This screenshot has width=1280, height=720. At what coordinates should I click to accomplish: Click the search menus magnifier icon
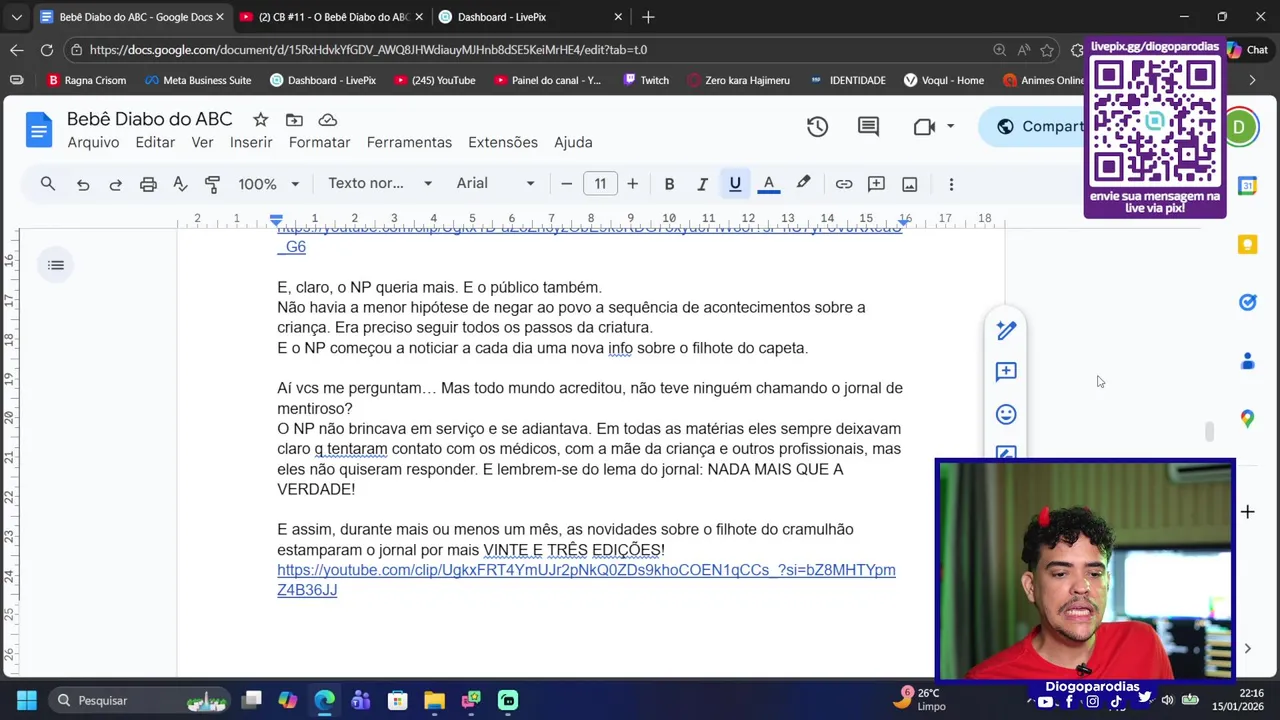point(47,184)
